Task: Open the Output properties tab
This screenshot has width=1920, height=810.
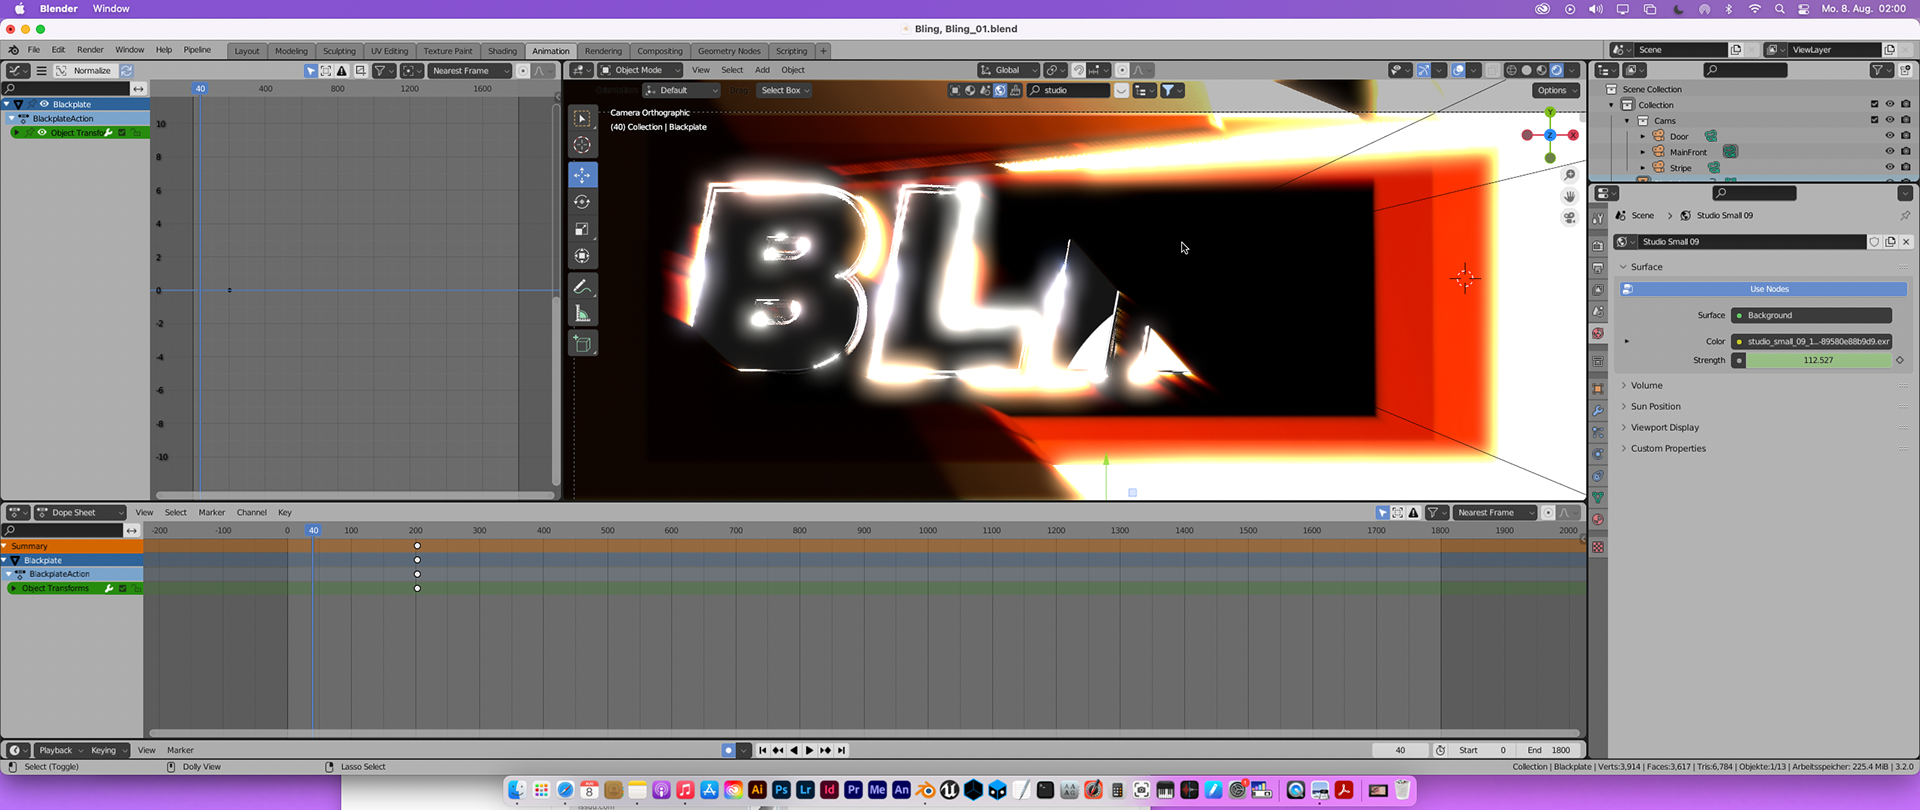Action: point(1598,268)
